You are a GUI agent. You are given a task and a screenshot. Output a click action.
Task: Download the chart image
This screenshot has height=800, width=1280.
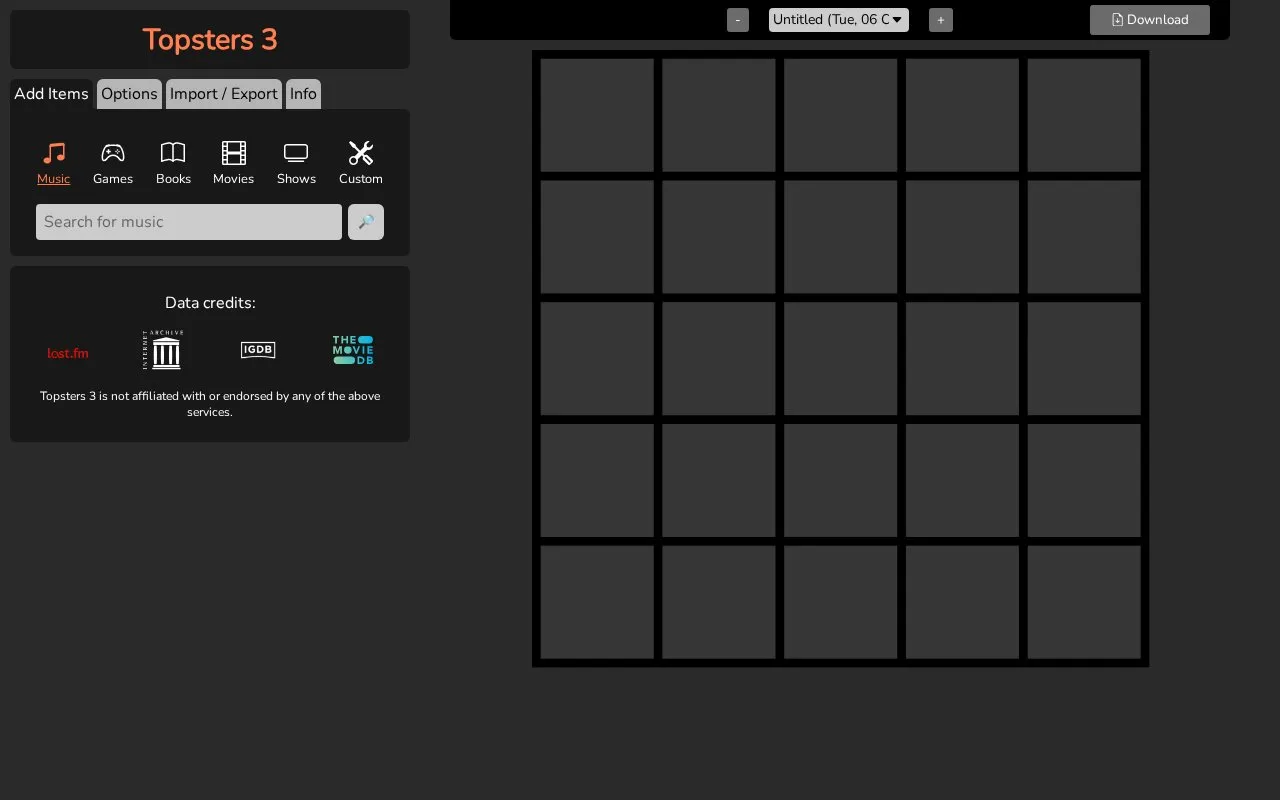(x=1150, y=20)
